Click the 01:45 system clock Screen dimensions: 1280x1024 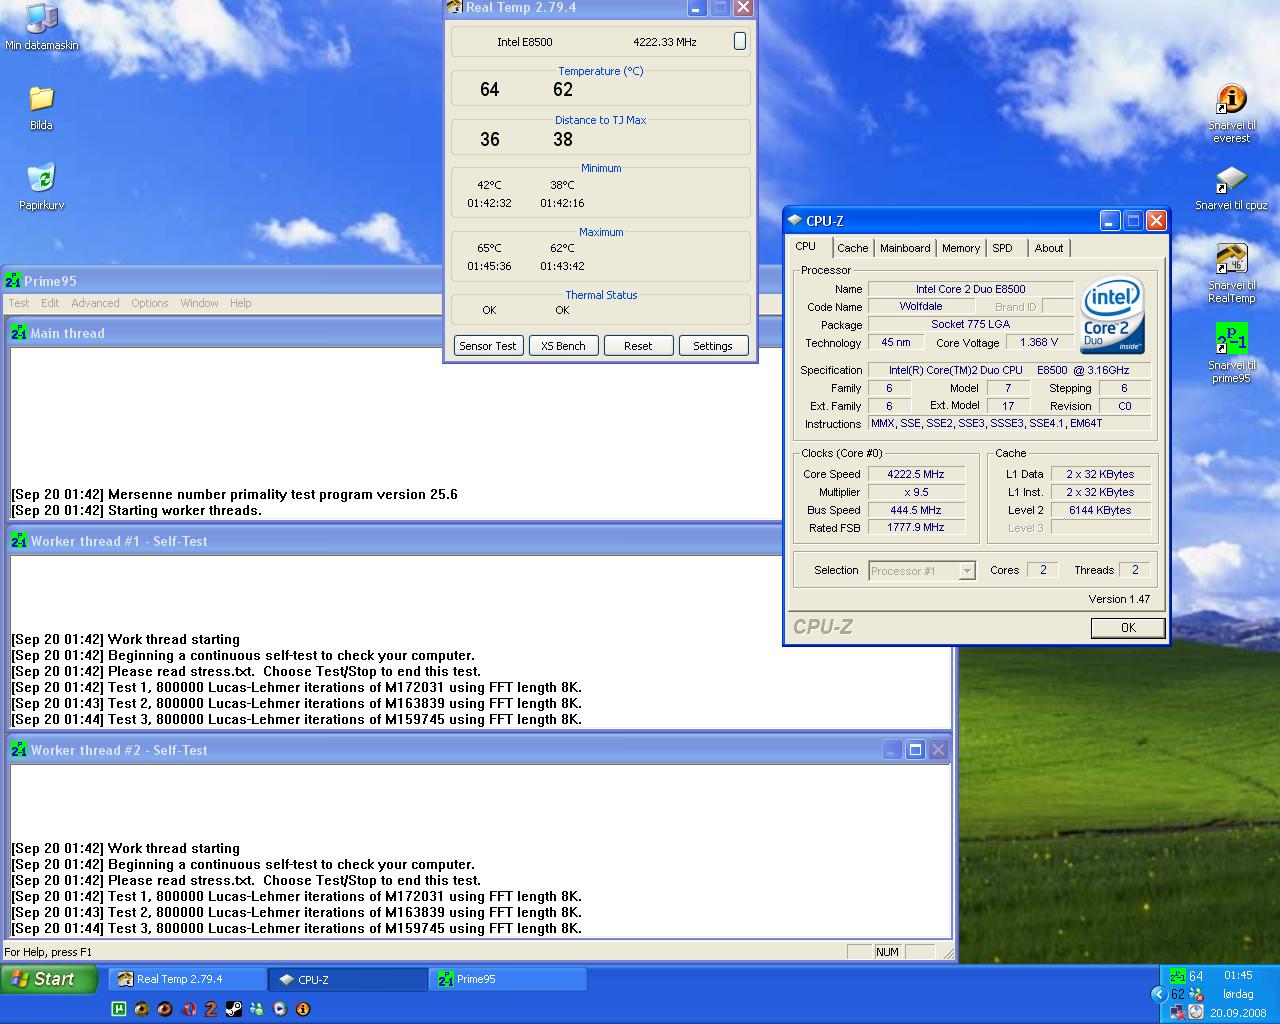pyautogui.click(x=1237, y=976)
